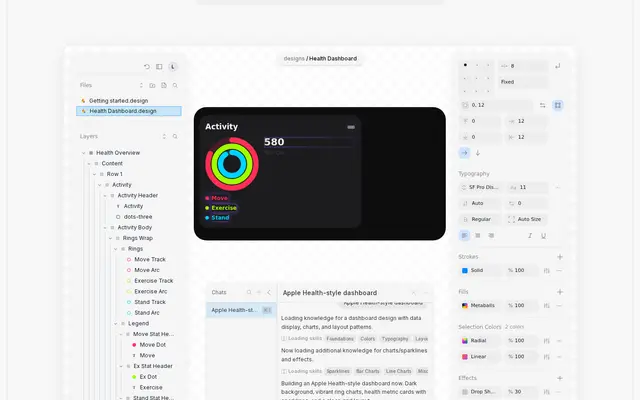
Task: Select vertical layout direction arrow
Action: pyautogui.click(x=478, y=153)
